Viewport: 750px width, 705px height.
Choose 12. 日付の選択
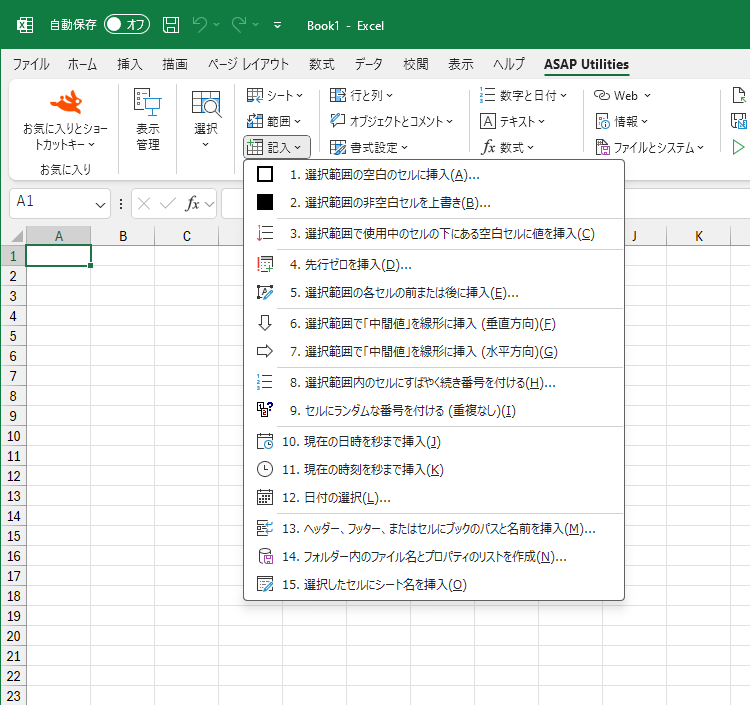tap(434, 498)
